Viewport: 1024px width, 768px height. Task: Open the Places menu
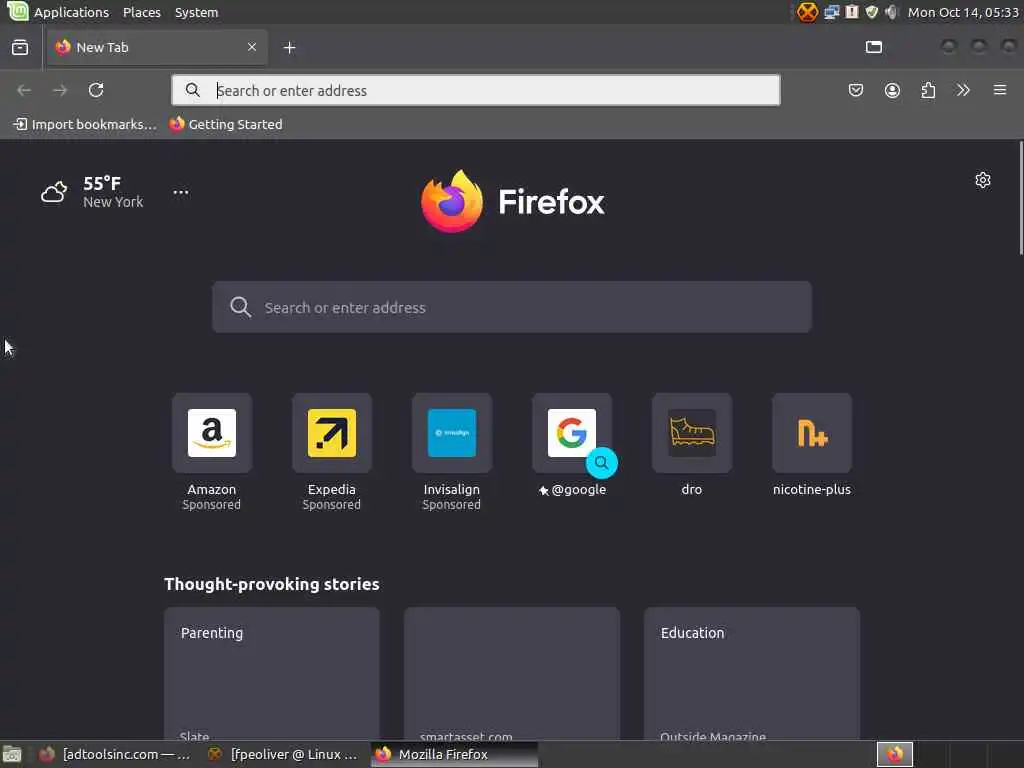point(142,12)
